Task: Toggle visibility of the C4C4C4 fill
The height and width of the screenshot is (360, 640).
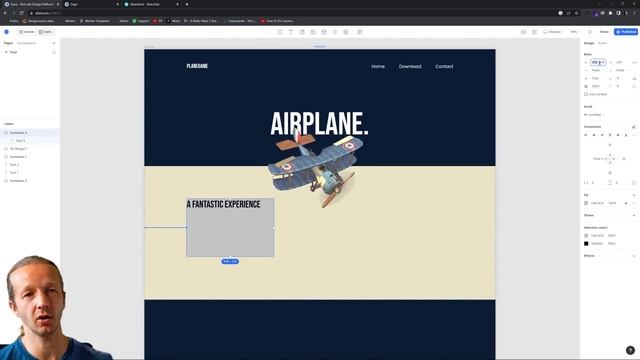Action: click(x=626, y=203)
